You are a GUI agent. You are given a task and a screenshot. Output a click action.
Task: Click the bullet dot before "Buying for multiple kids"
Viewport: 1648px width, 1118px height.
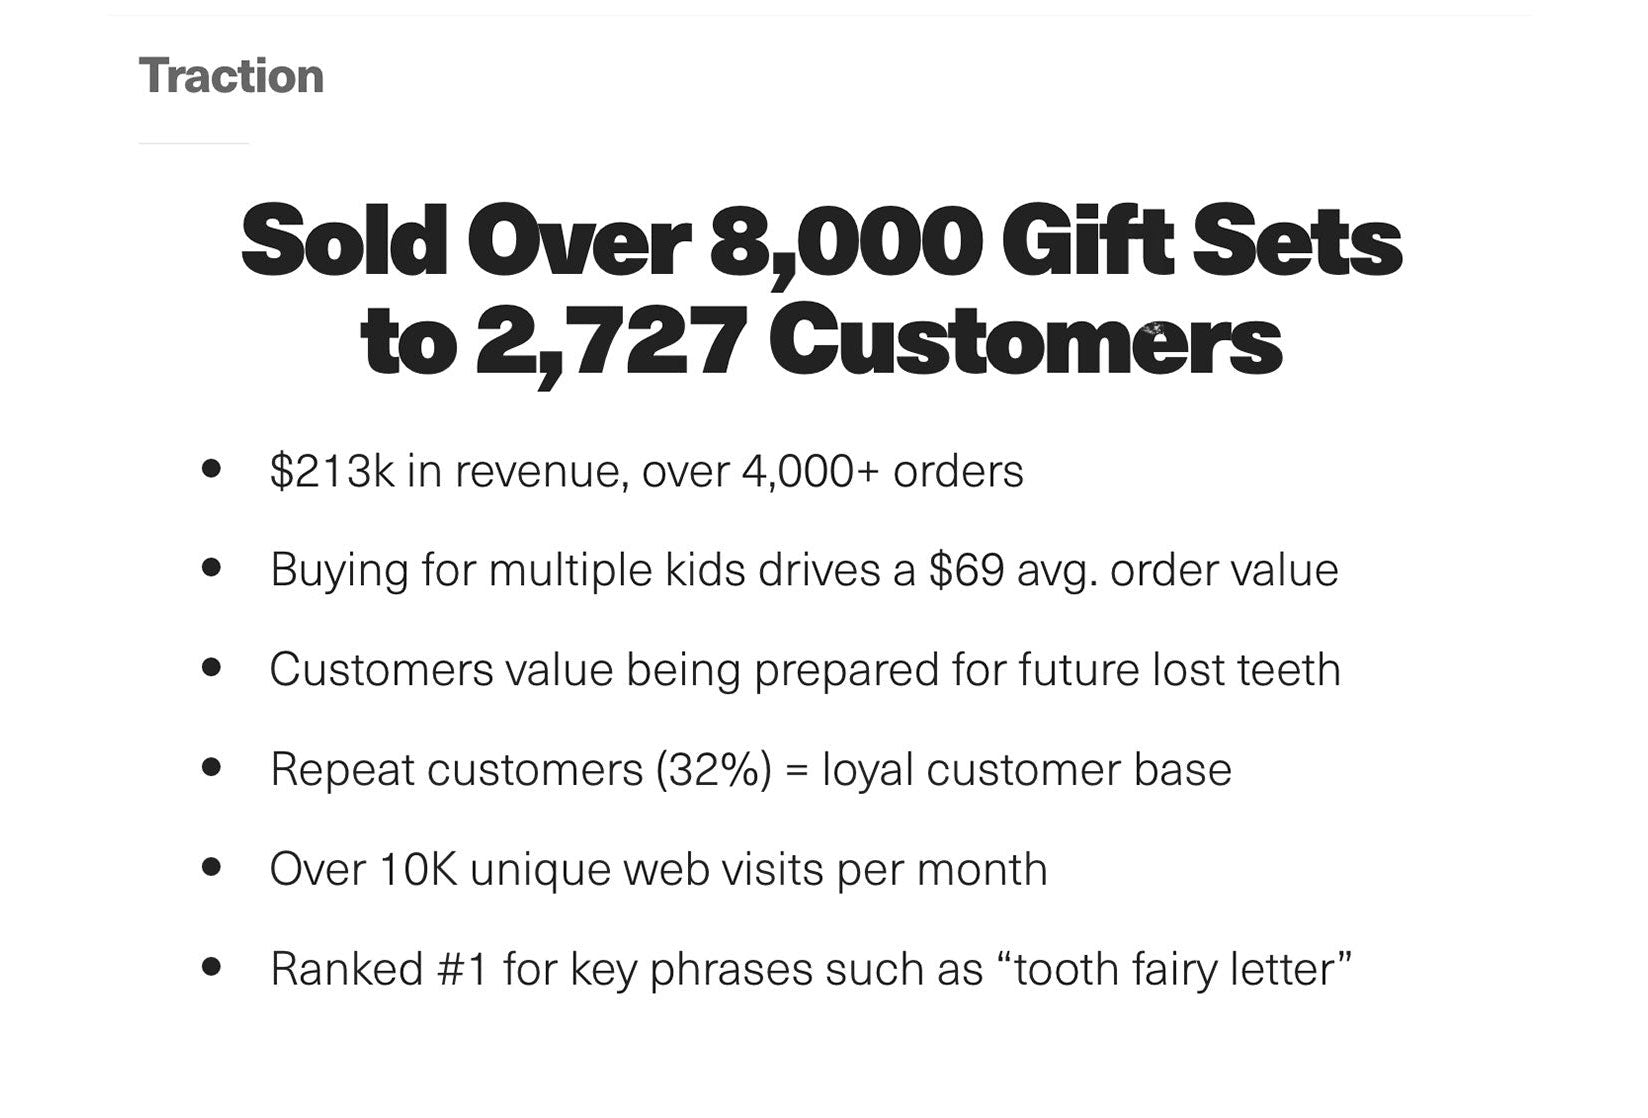coord(211,567)
